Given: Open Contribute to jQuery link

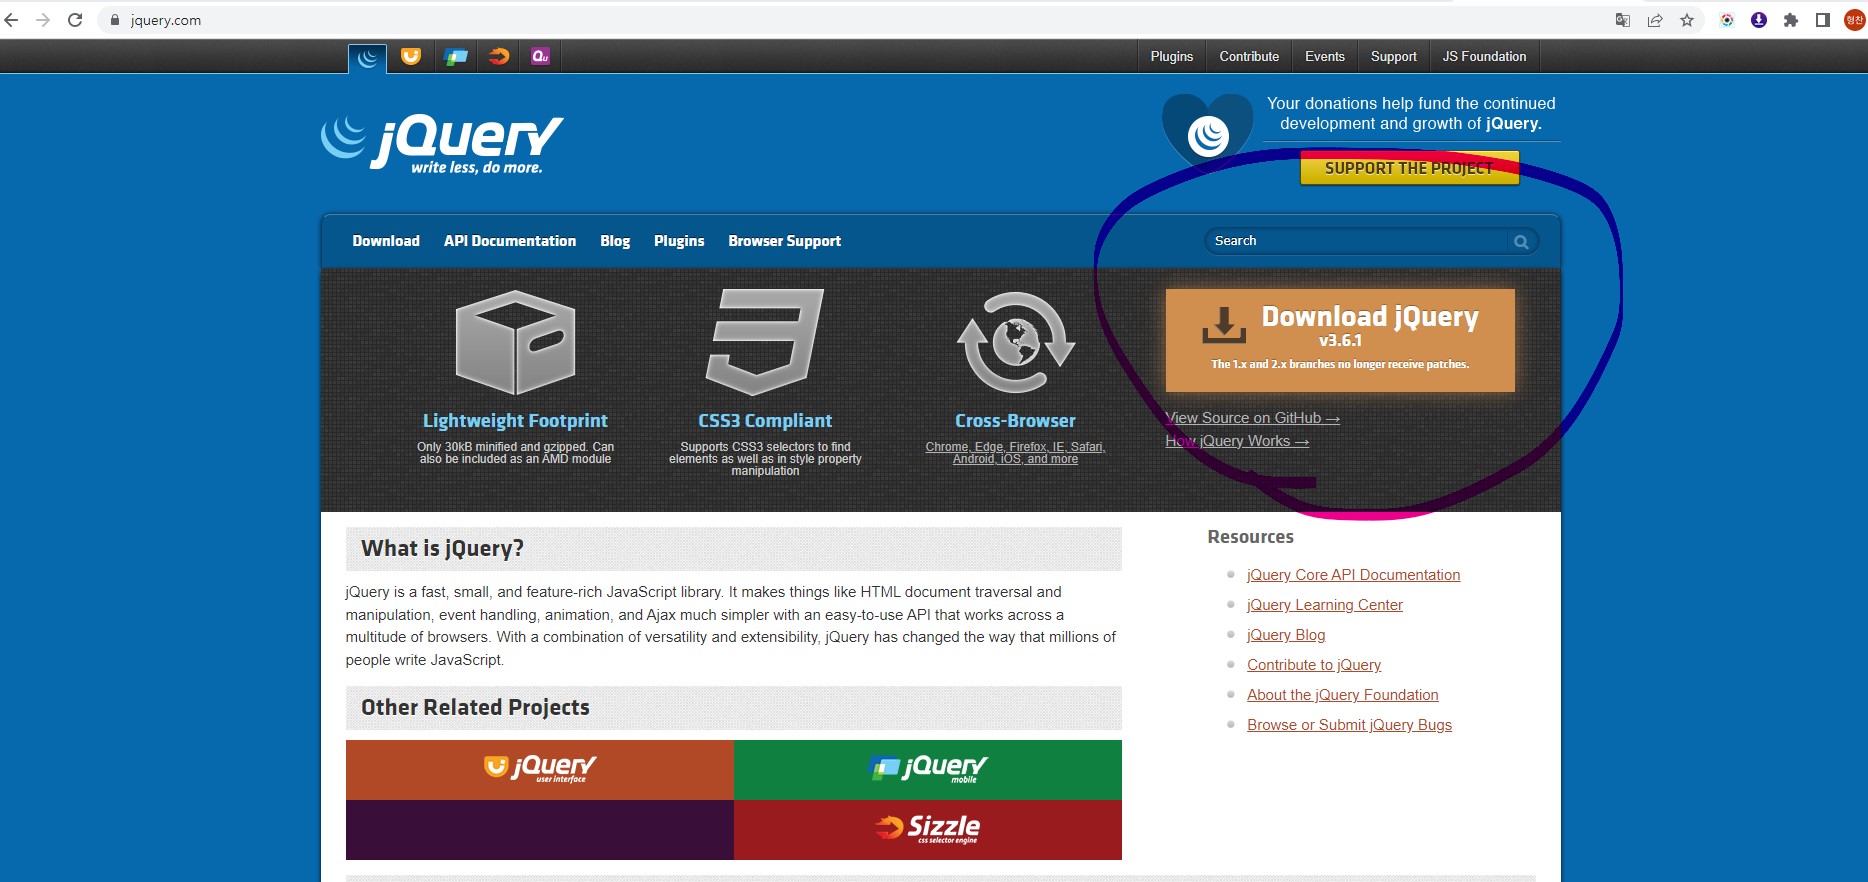Looking at the screenshot, I should (1314, 665).
